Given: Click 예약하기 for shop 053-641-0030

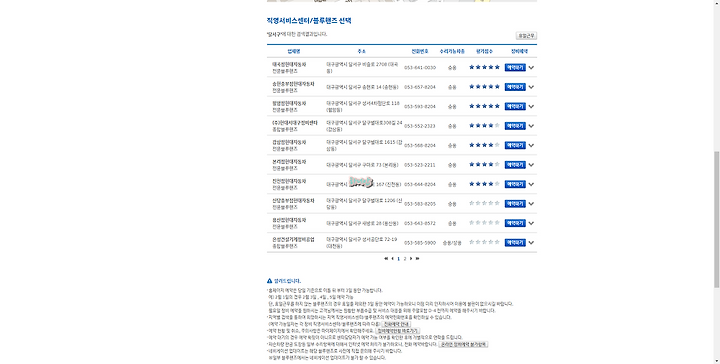Looking at the screenshot, I should point(515,67).
